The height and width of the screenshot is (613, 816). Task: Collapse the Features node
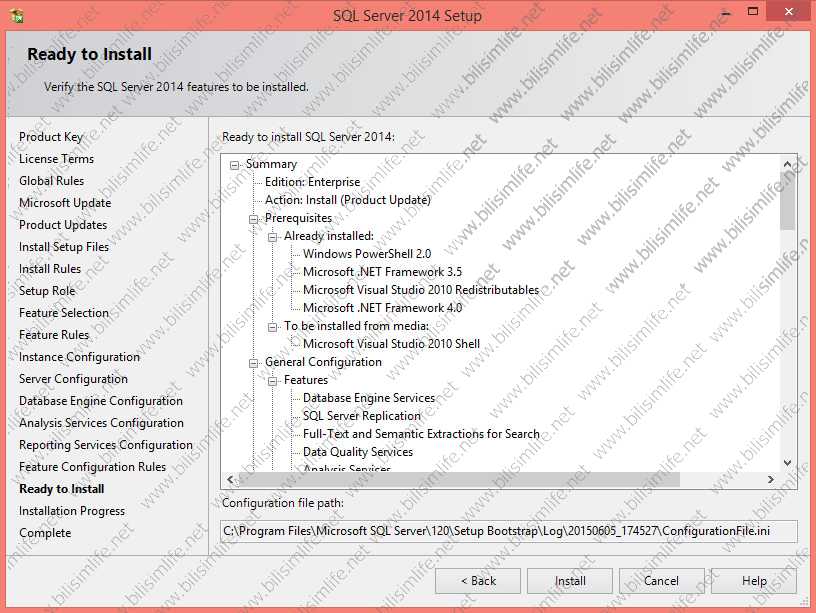coord(273,381)
